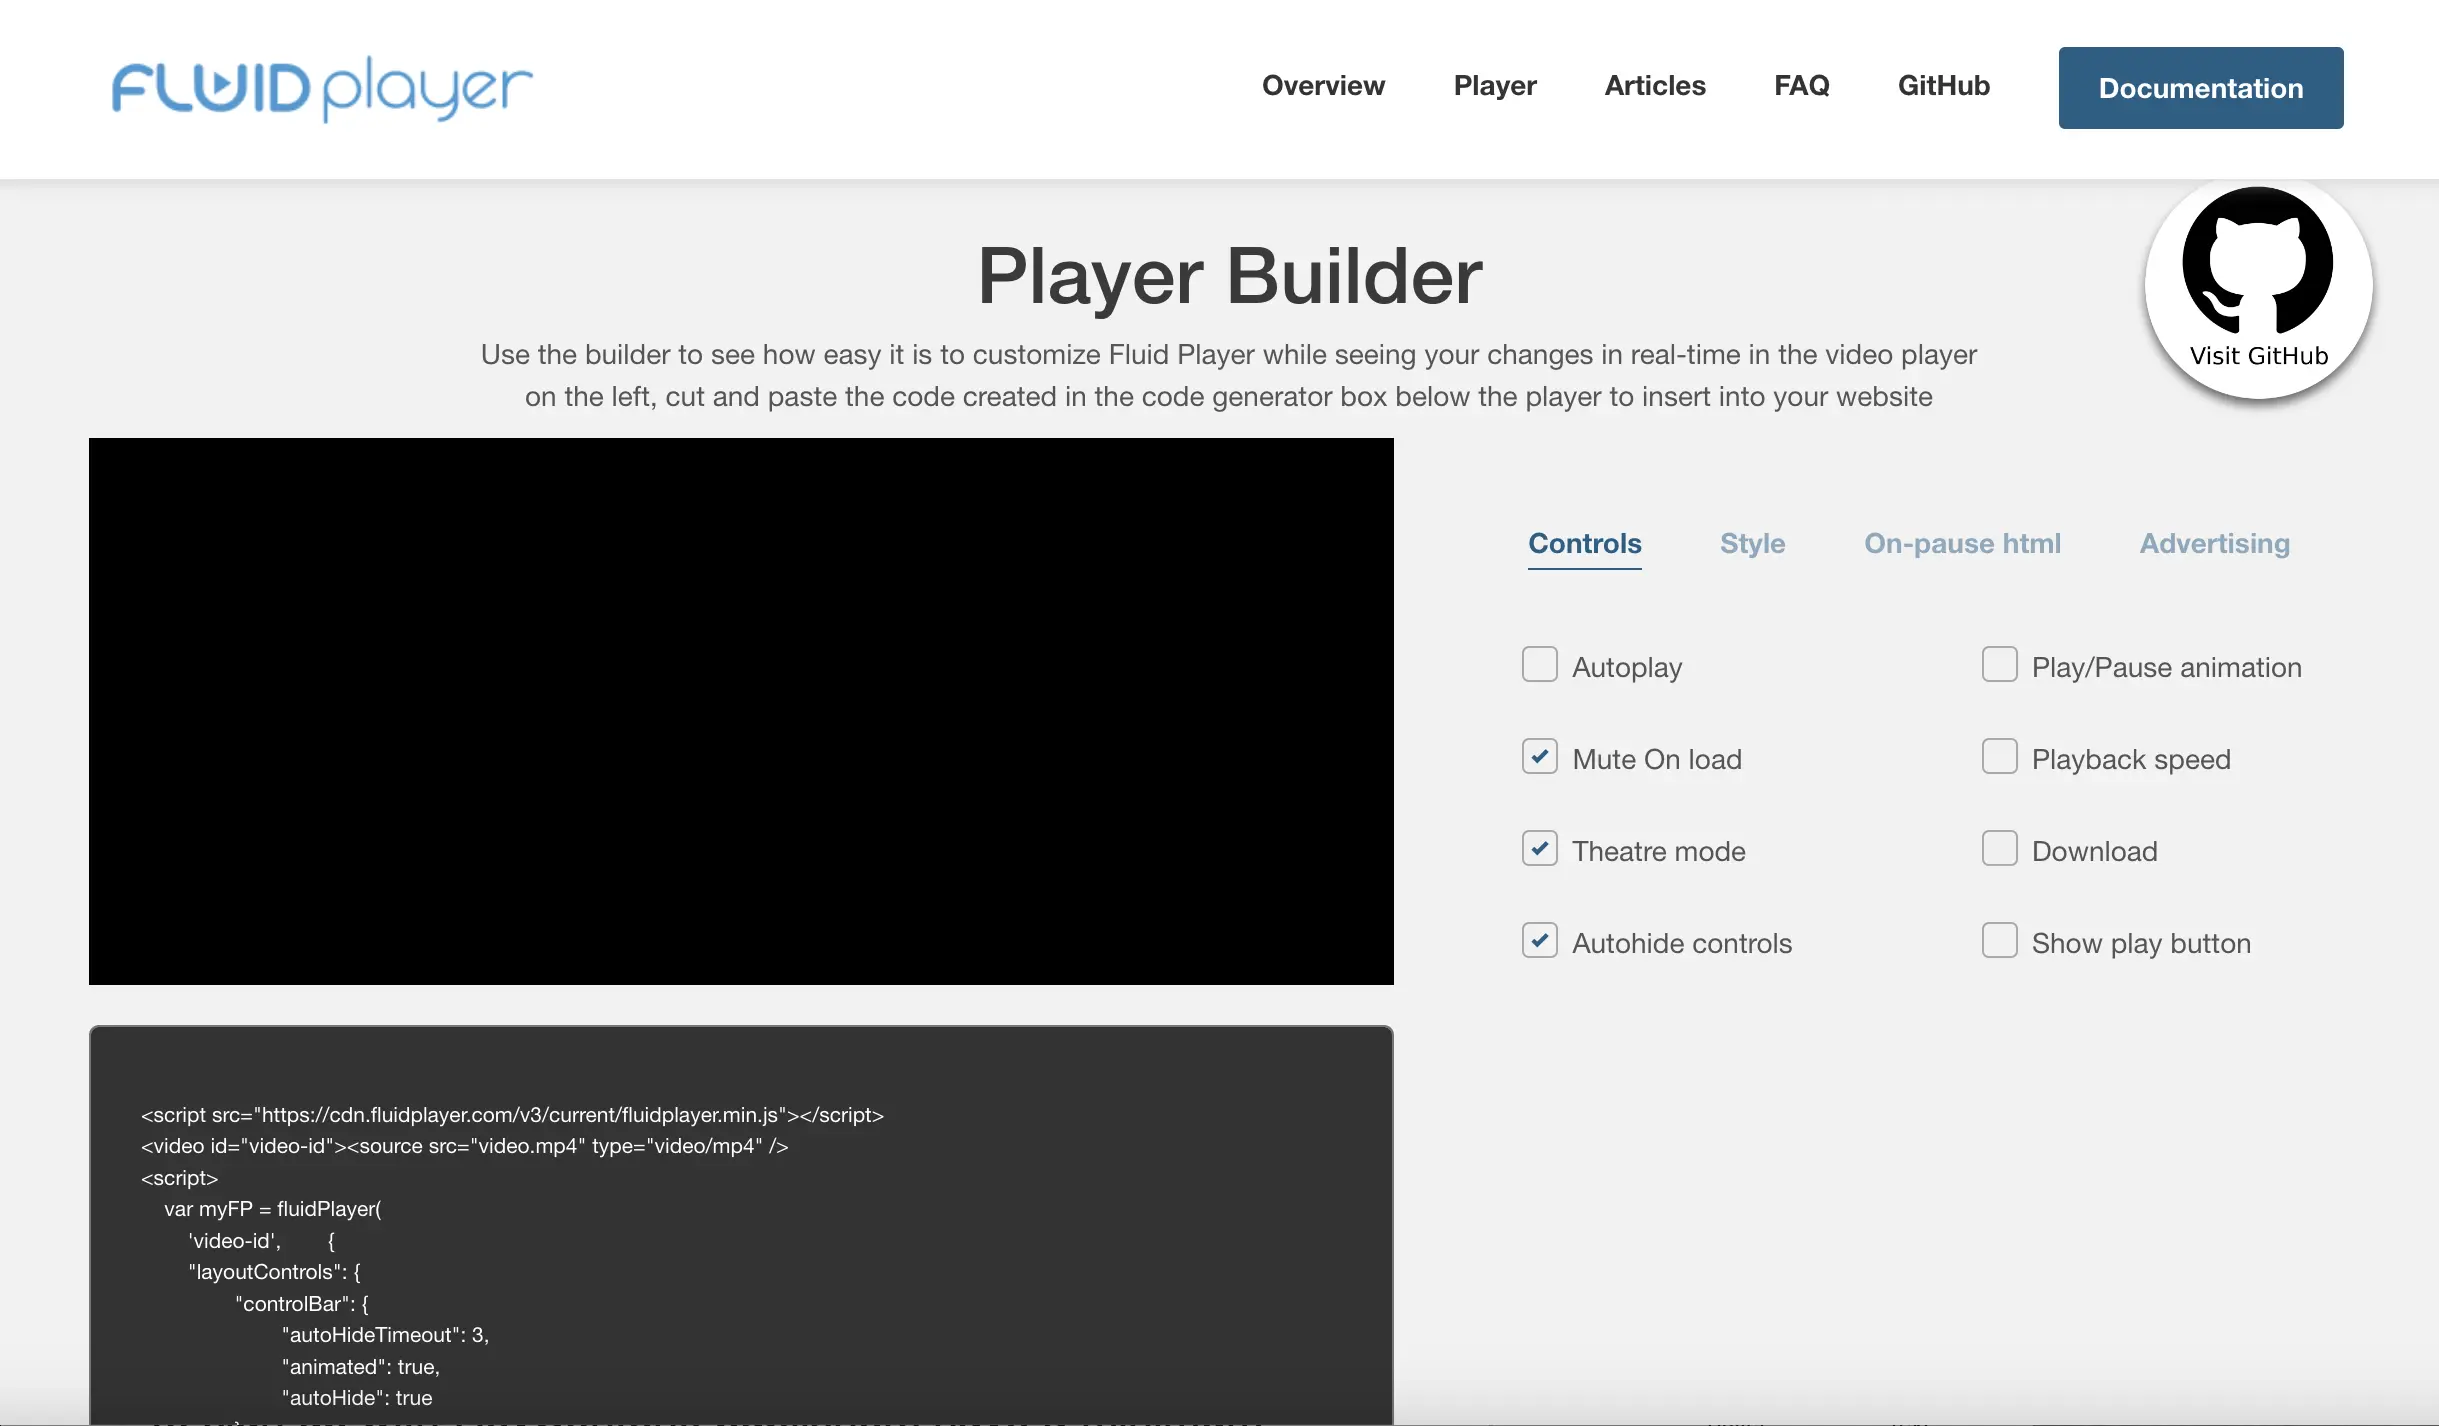This screenshot has width=2439, height=1426.
Task: Open the Documentation button
Action: pyautogui.click(x=2200, y=88)
